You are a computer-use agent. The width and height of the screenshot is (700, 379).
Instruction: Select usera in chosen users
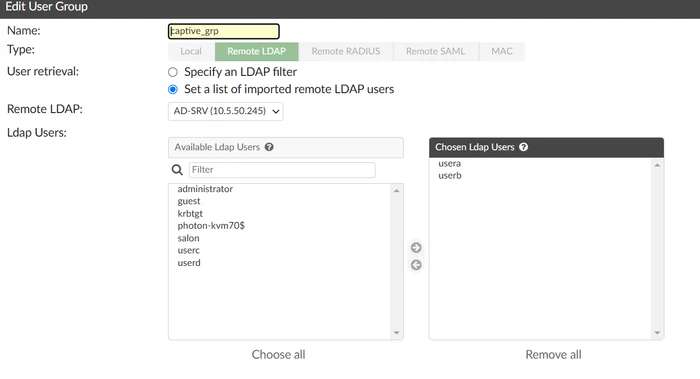pyautogui.click(x=450, y=163)
